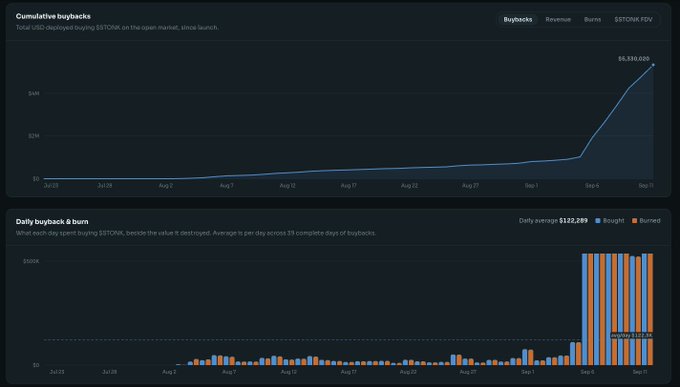Click Jul 23 on the daily chart axis
The width and height of the screenshot is (680, 387).
[x=57, y=372]
